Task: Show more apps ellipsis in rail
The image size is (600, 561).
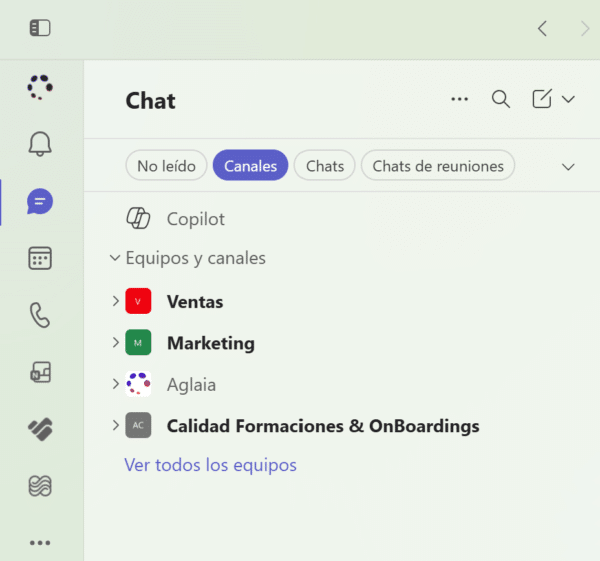Action: [40, 543]
